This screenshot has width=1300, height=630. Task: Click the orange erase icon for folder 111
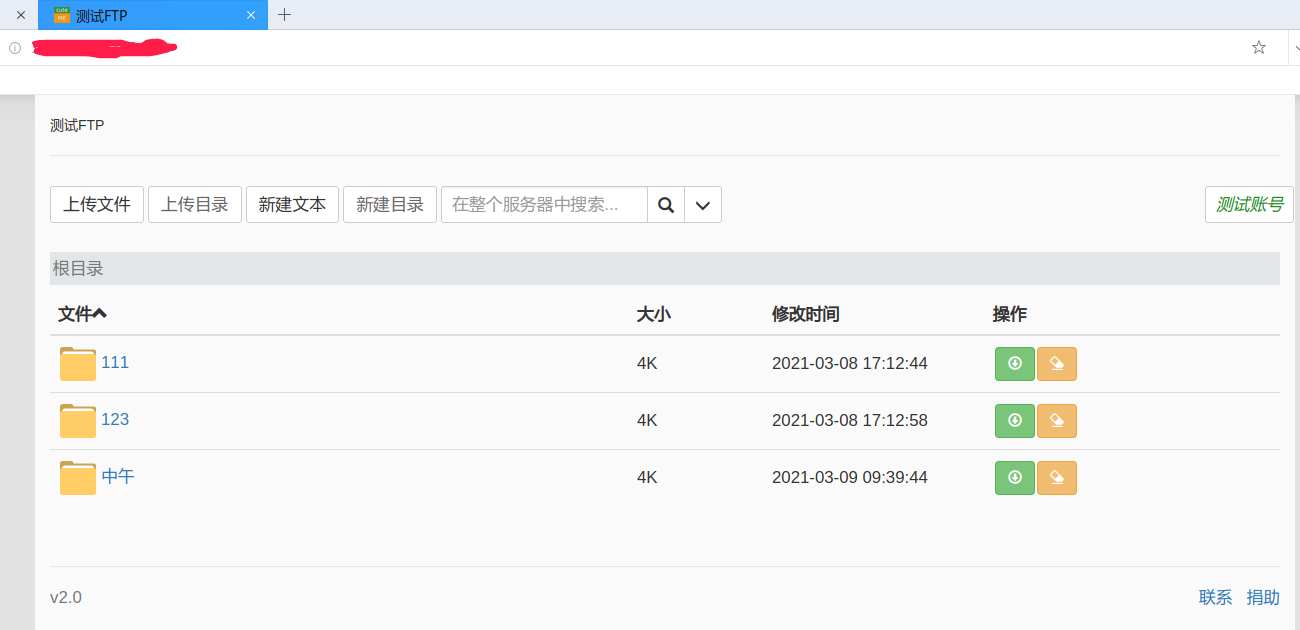[x=1057, y=364]
